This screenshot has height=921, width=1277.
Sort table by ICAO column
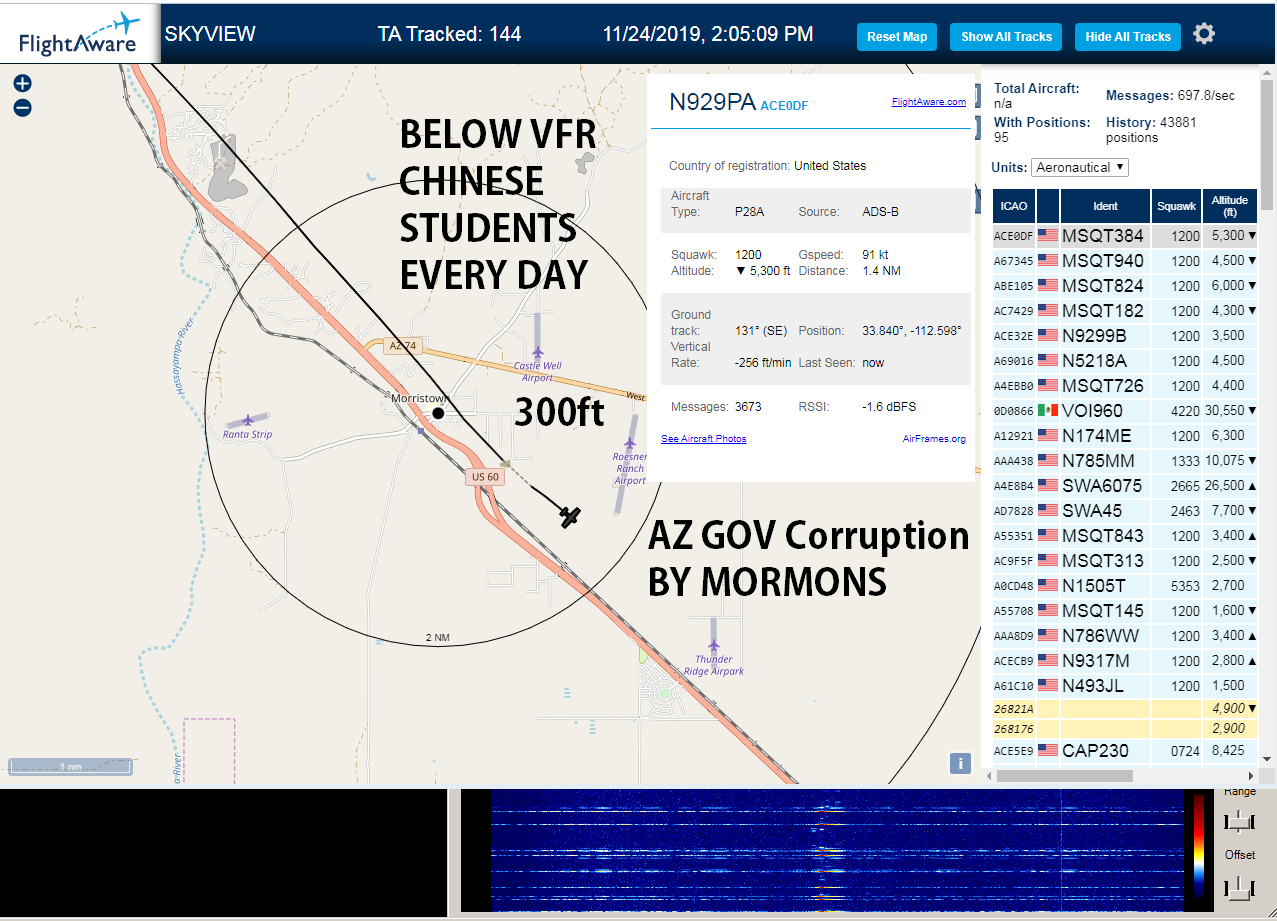pyautogui.click(x=1014, y=206)
